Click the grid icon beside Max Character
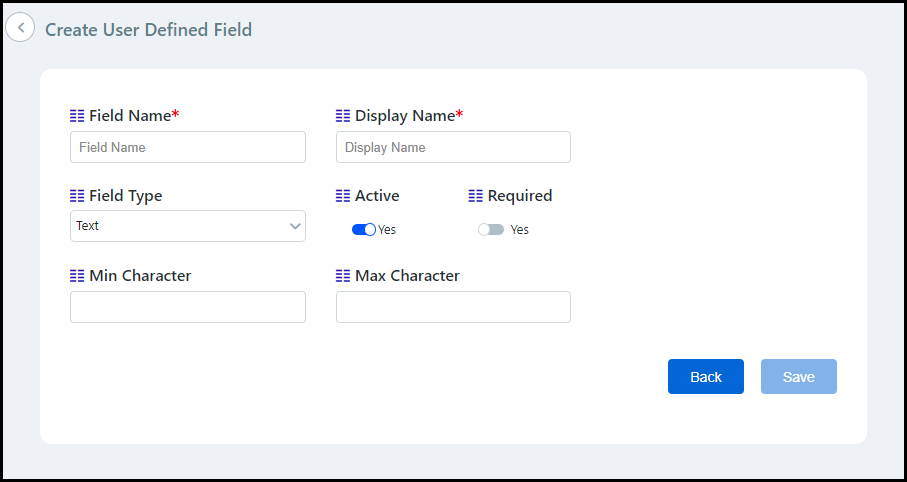The width and height of the screenshot is (907, 482). pos(343,276)
